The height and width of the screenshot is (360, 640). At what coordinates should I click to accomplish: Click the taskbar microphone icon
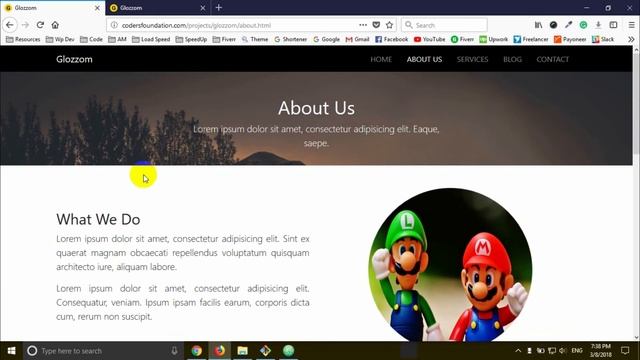[174, 351]
